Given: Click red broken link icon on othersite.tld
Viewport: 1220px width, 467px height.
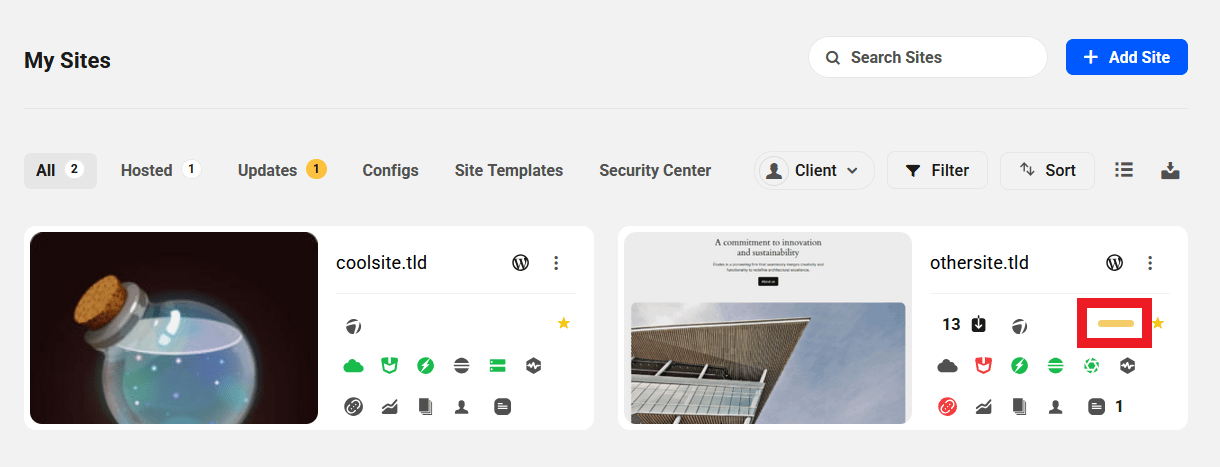Looking at the screenshot, I should coord(947,407).
